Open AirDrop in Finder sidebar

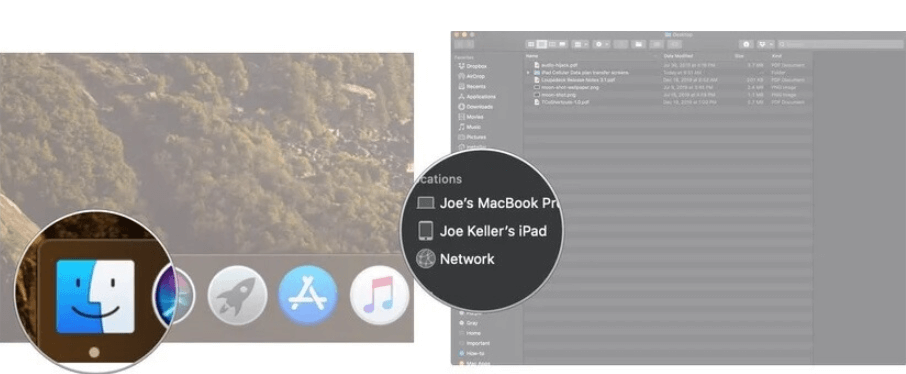471,76
